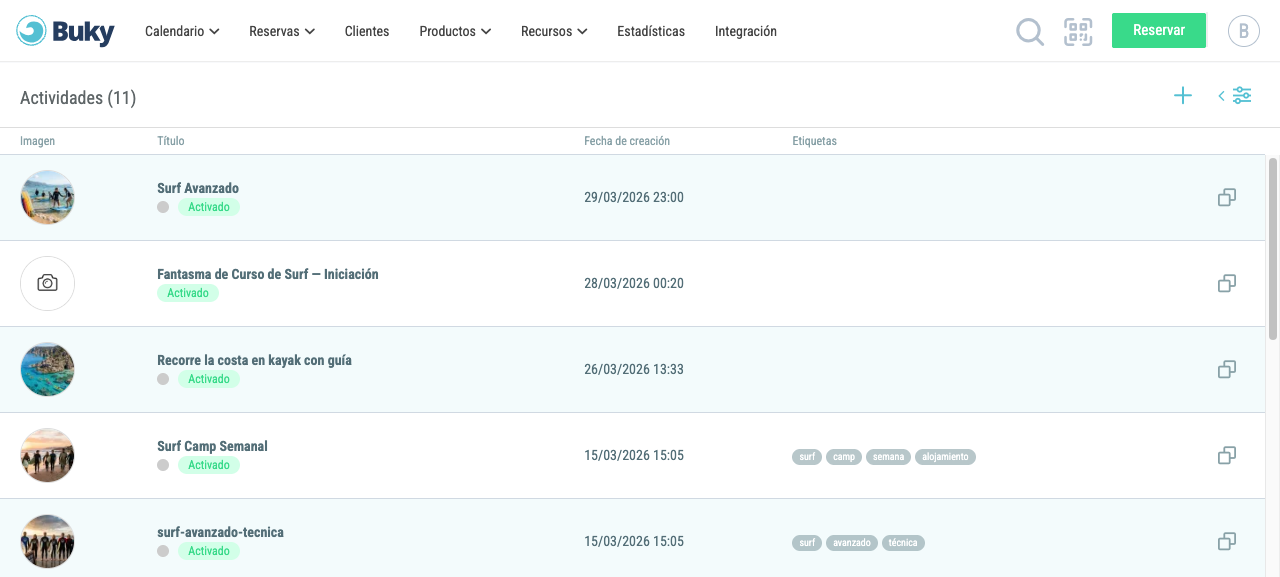1280x577 pixels.
Task: Expand the Productos dropdown menu
Action: 455,31
